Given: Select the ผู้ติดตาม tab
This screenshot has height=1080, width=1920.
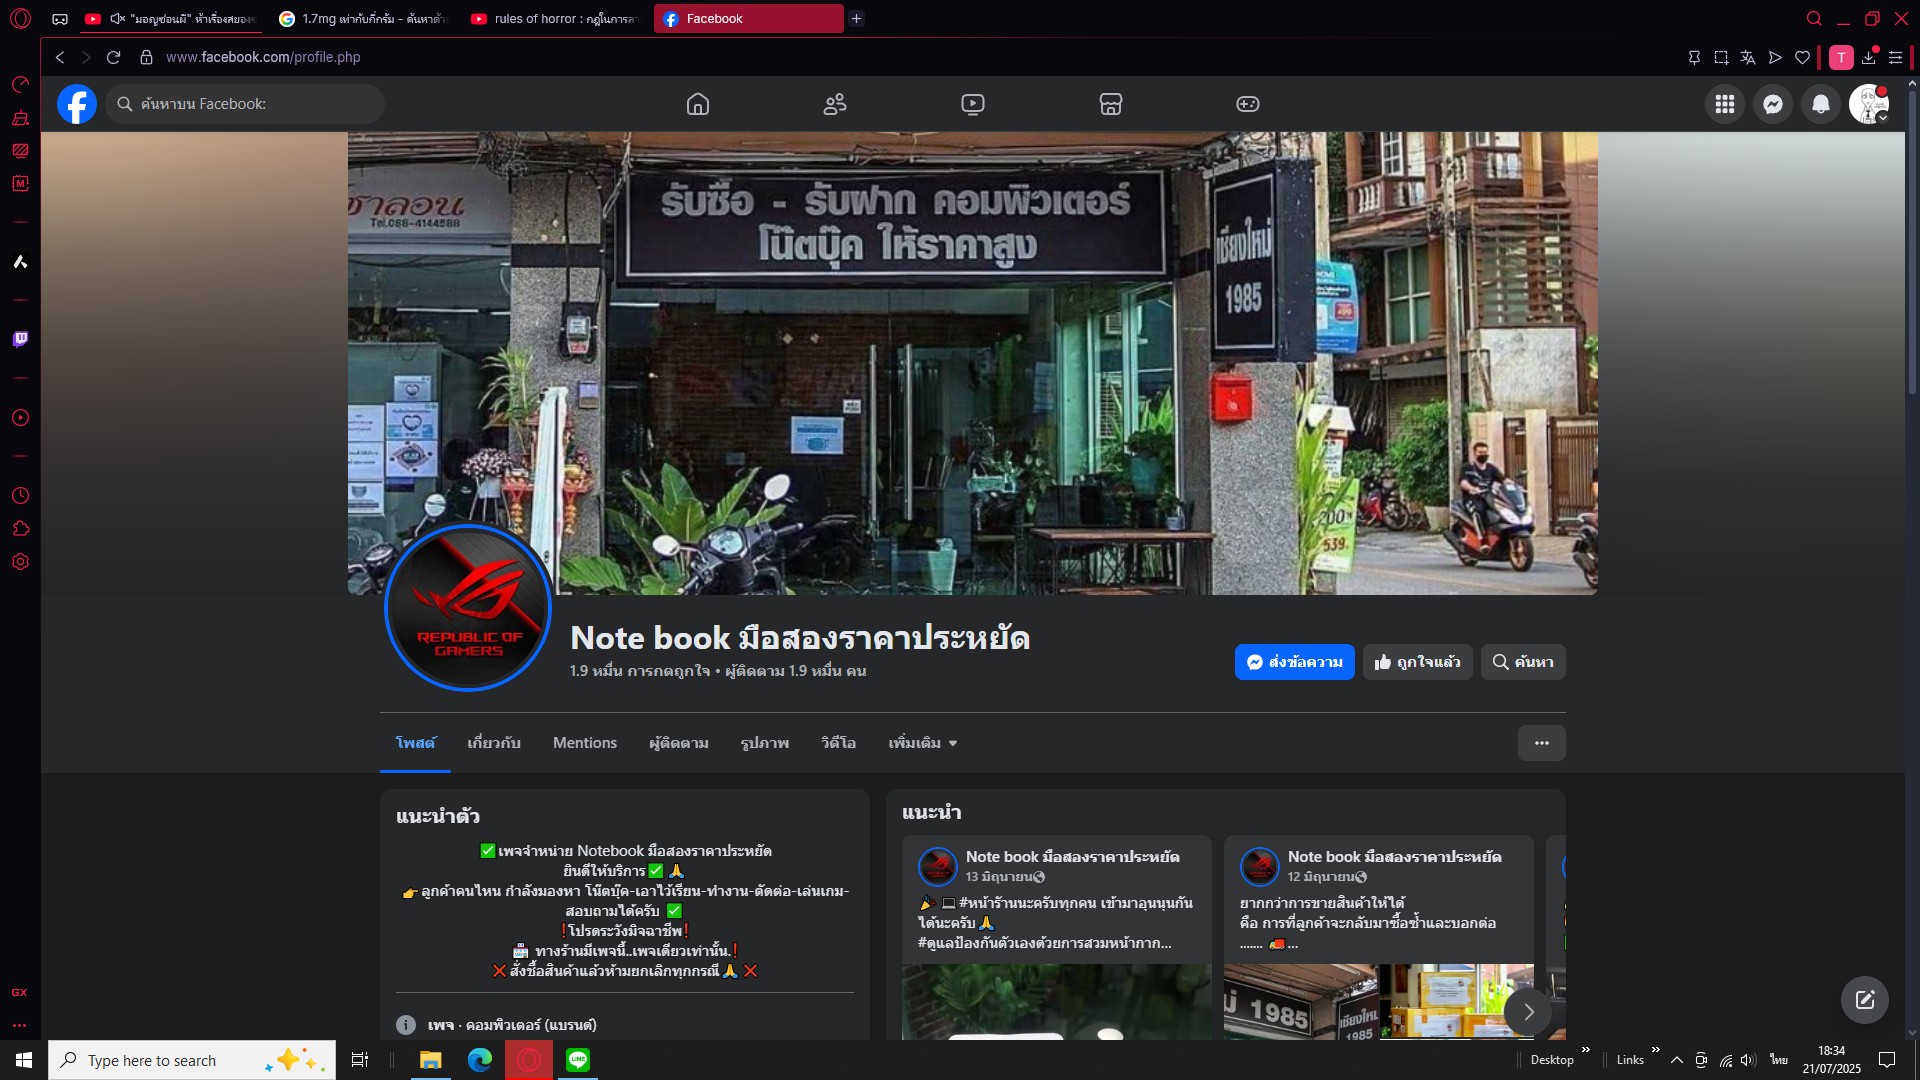Looking at the screenshot, I should click(679, 743).
